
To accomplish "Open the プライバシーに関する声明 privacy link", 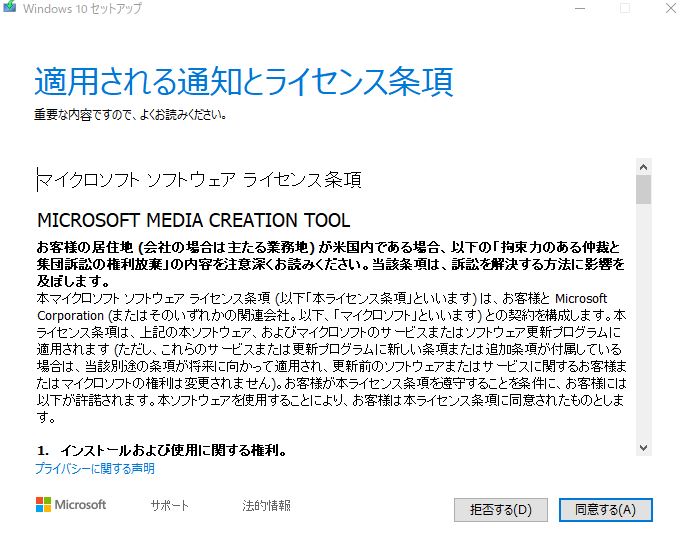I will point(95,469).
